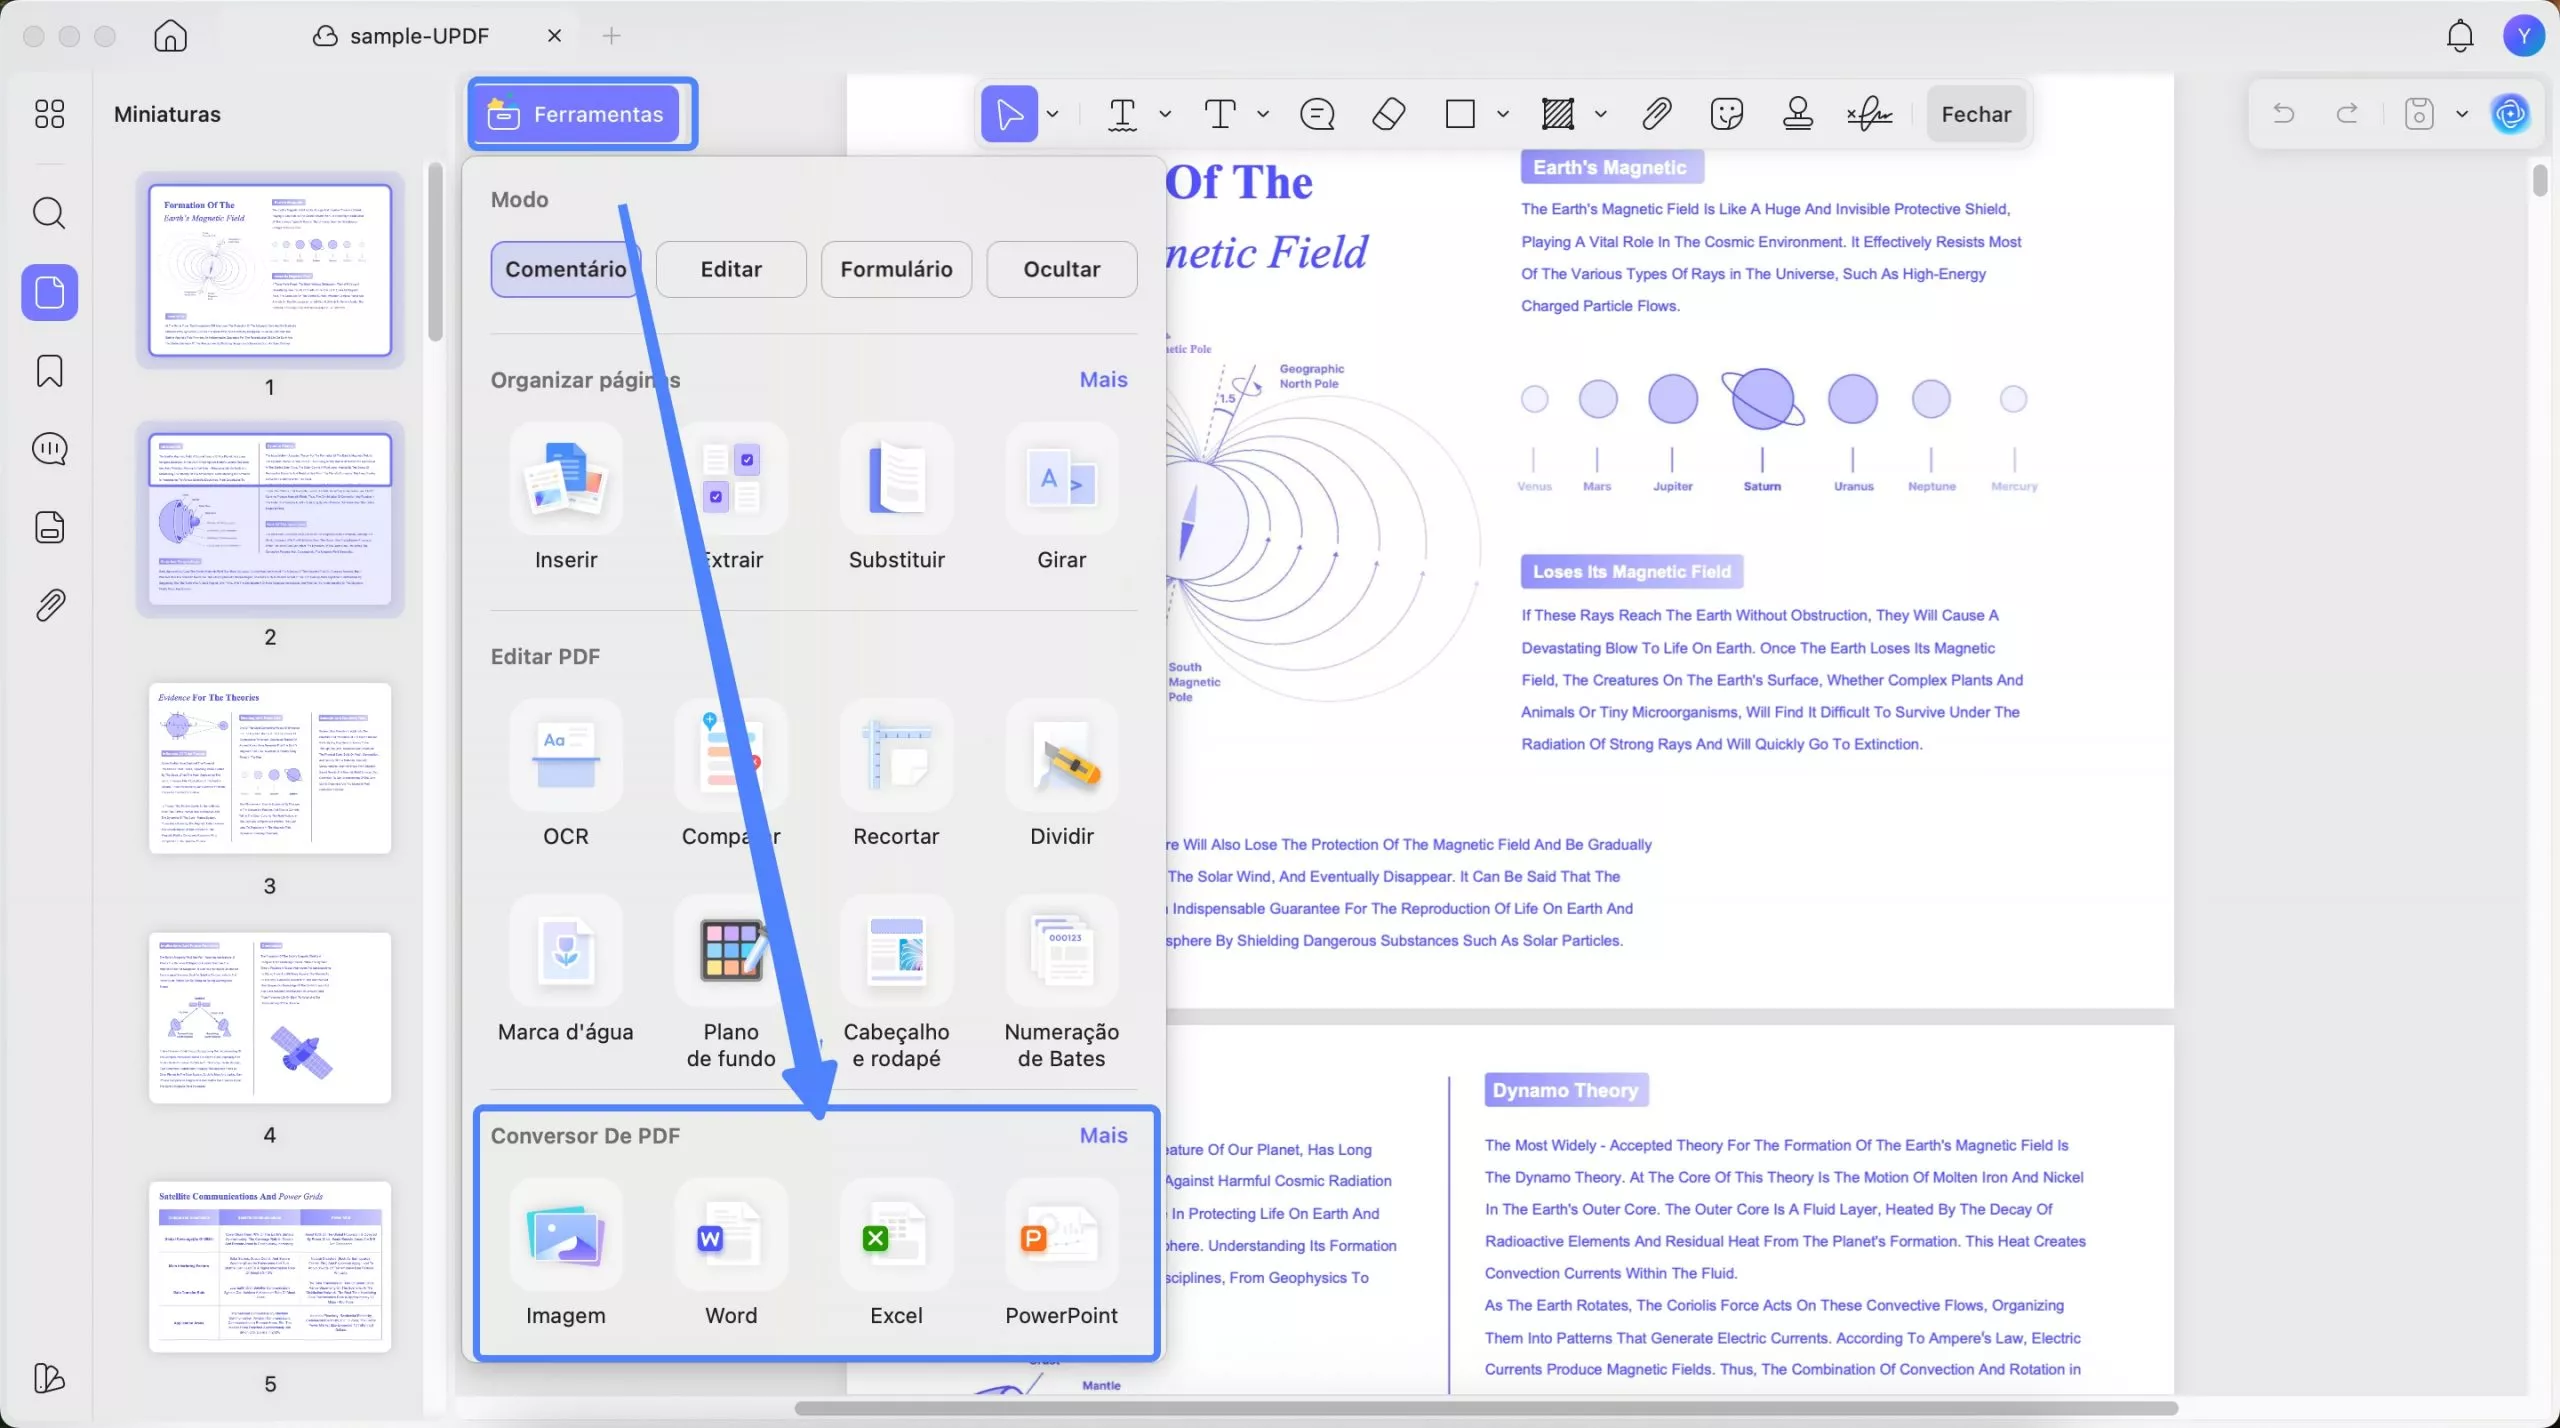Select the text comment tool
This screenshot has height=1428, width=2560.
point(1220,114)
